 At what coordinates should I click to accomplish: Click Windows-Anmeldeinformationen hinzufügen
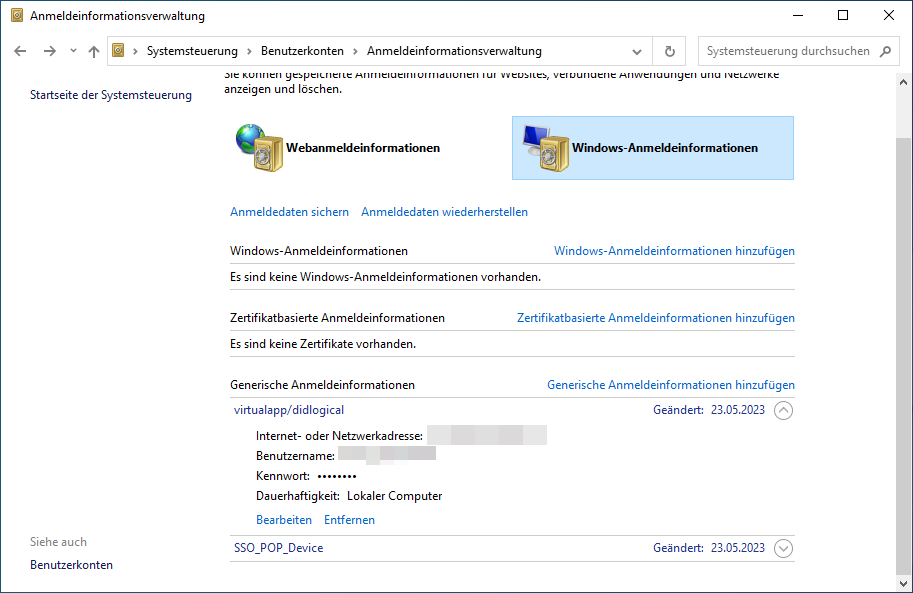click(674, 251)
